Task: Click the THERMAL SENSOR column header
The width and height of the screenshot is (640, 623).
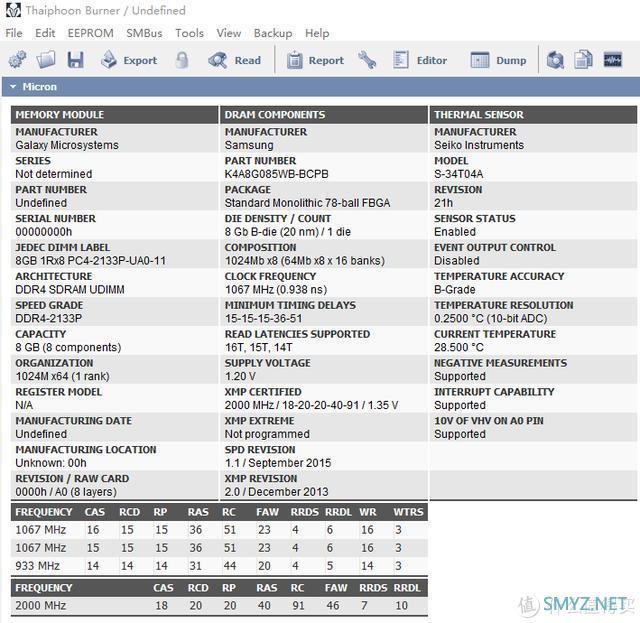Action: coord(533,115)
